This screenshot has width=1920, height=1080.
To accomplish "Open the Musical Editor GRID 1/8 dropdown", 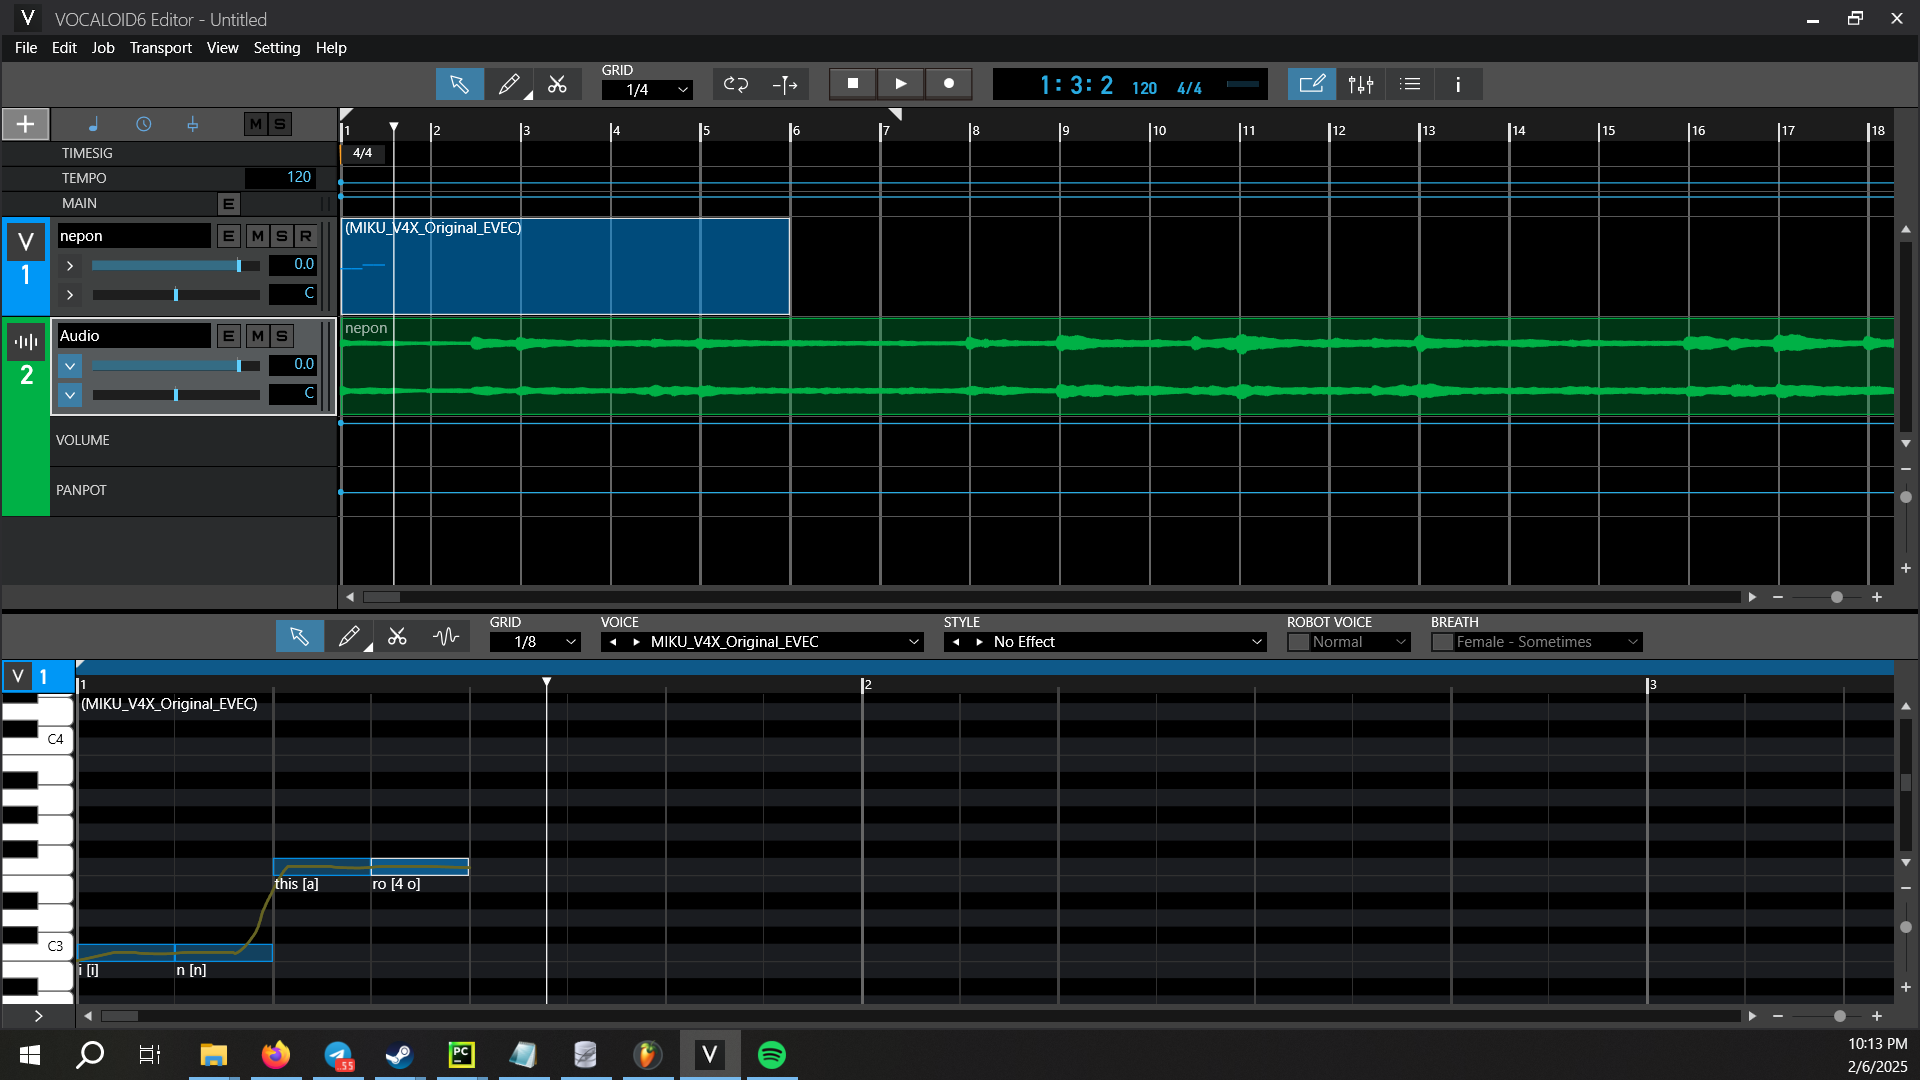I will (535, 642).
